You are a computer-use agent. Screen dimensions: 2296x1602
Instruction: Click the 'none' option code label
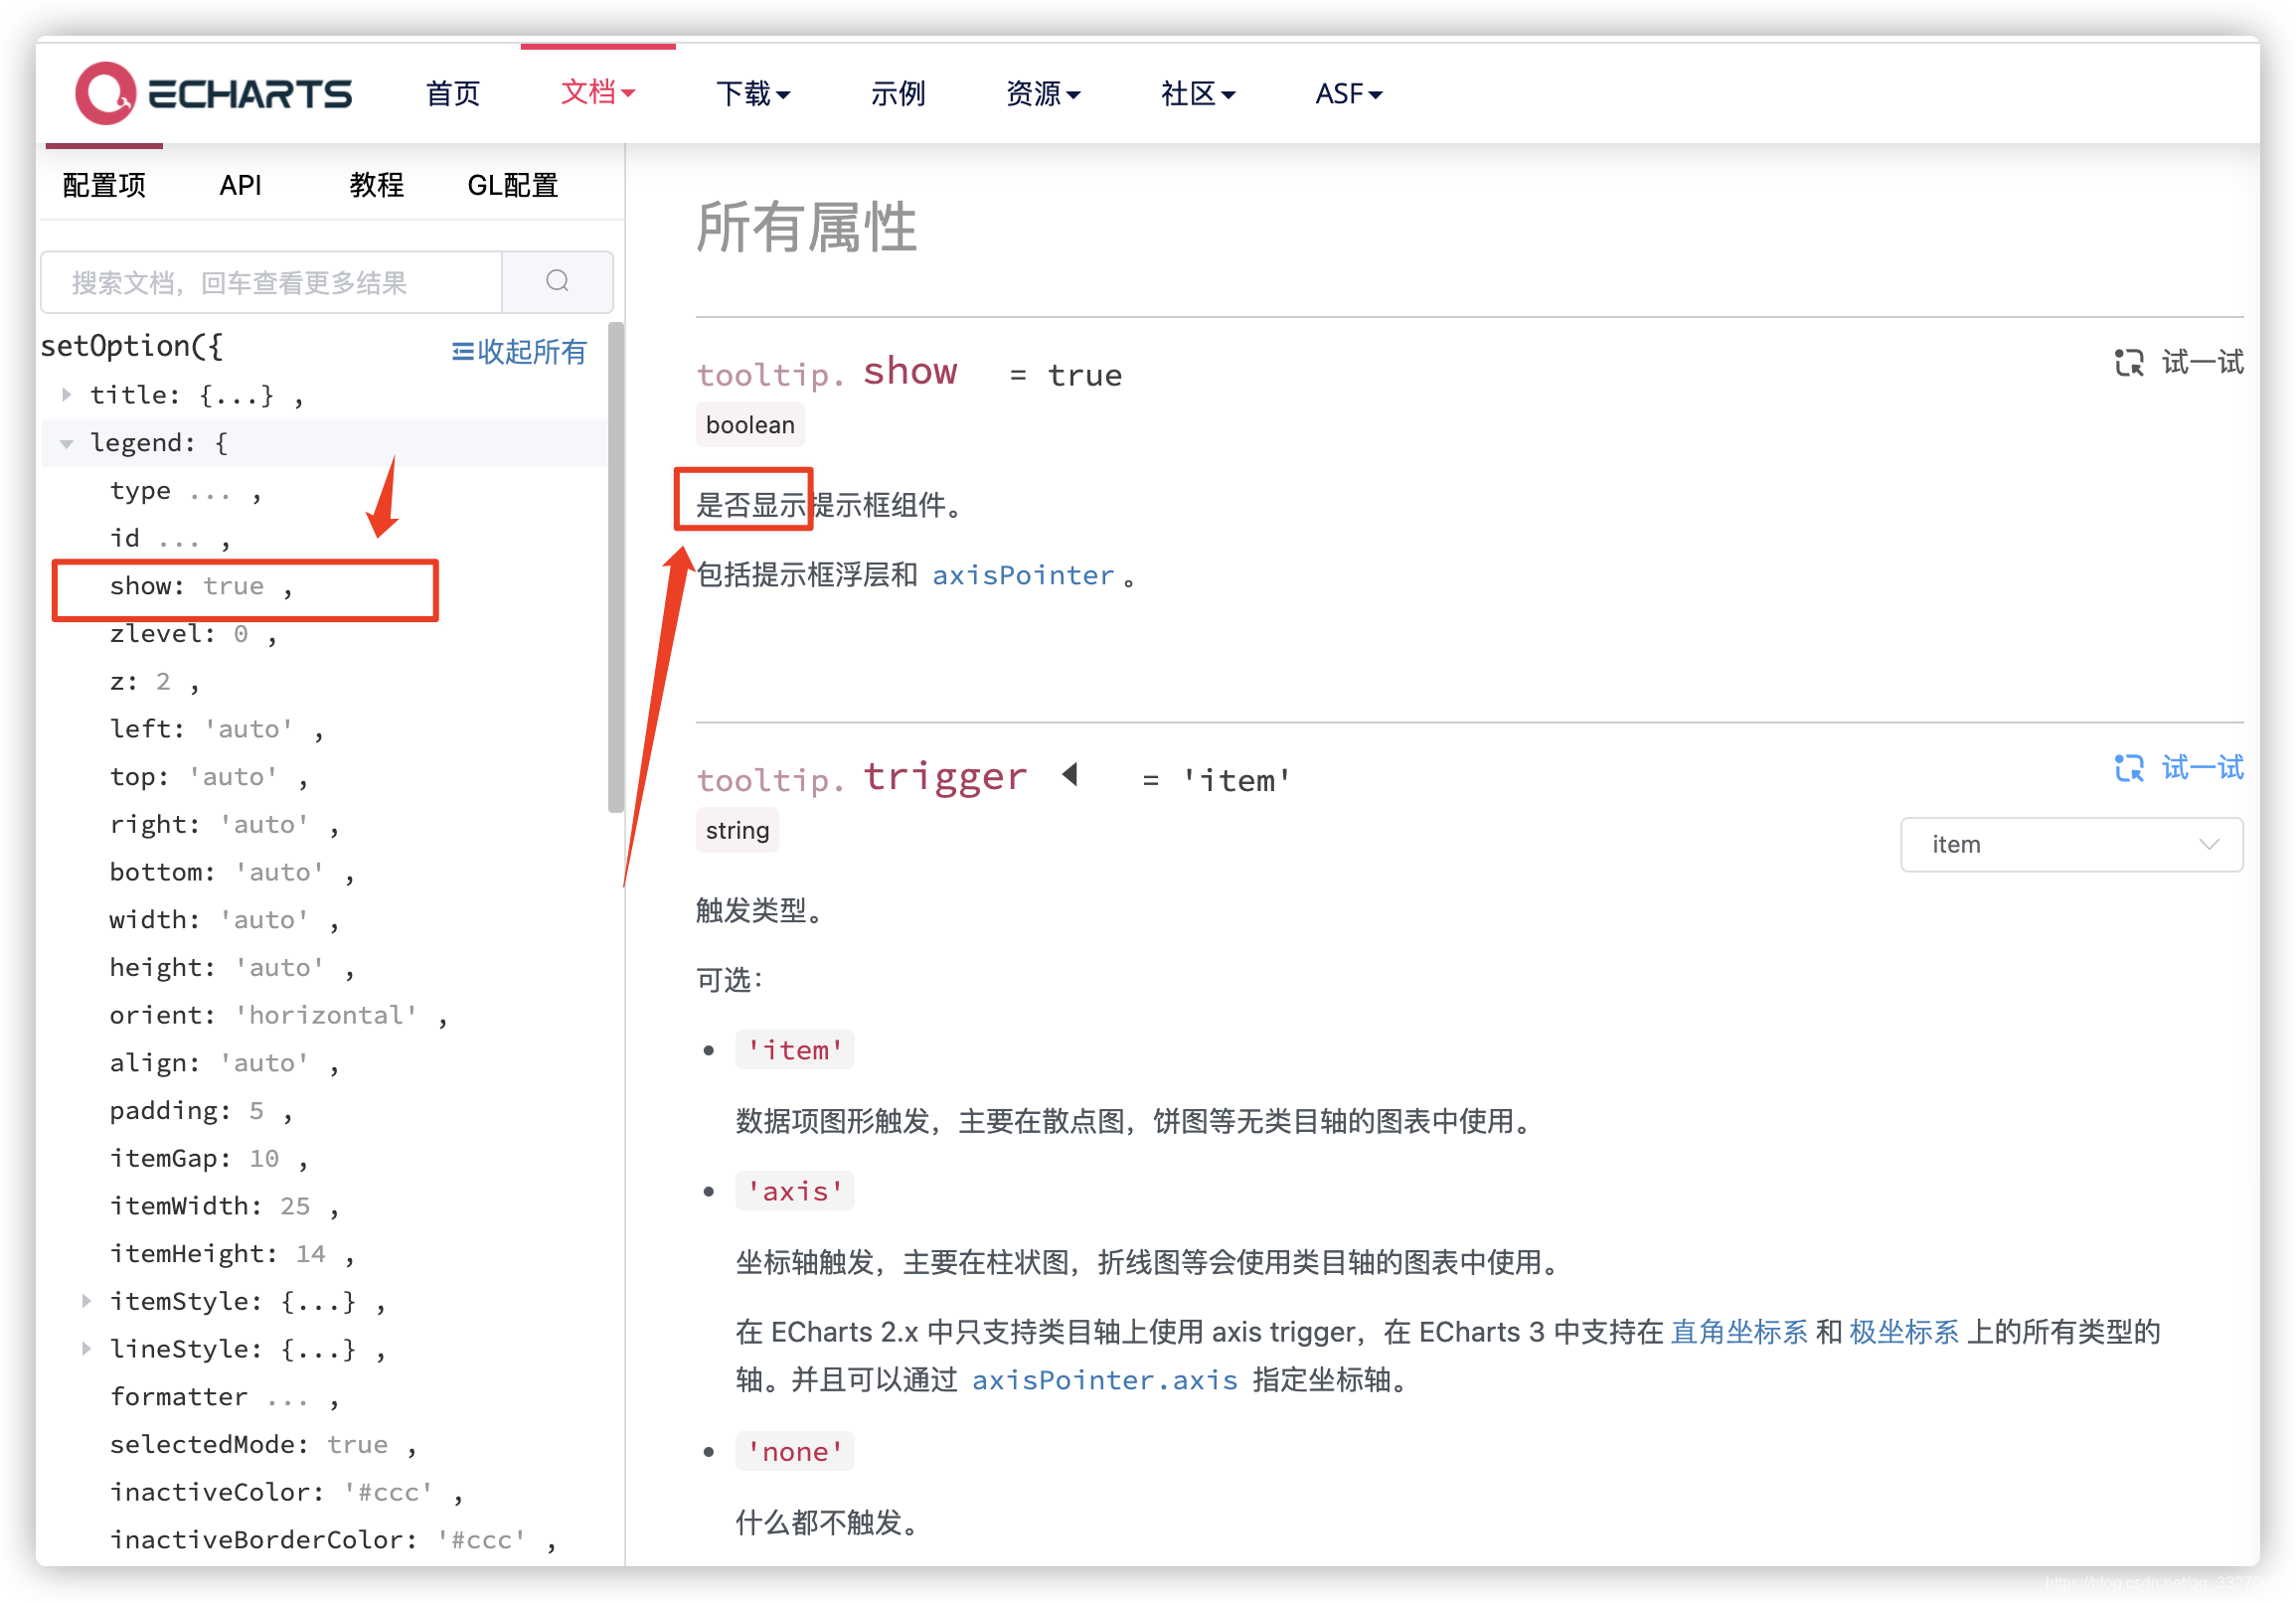point(795,1451)
